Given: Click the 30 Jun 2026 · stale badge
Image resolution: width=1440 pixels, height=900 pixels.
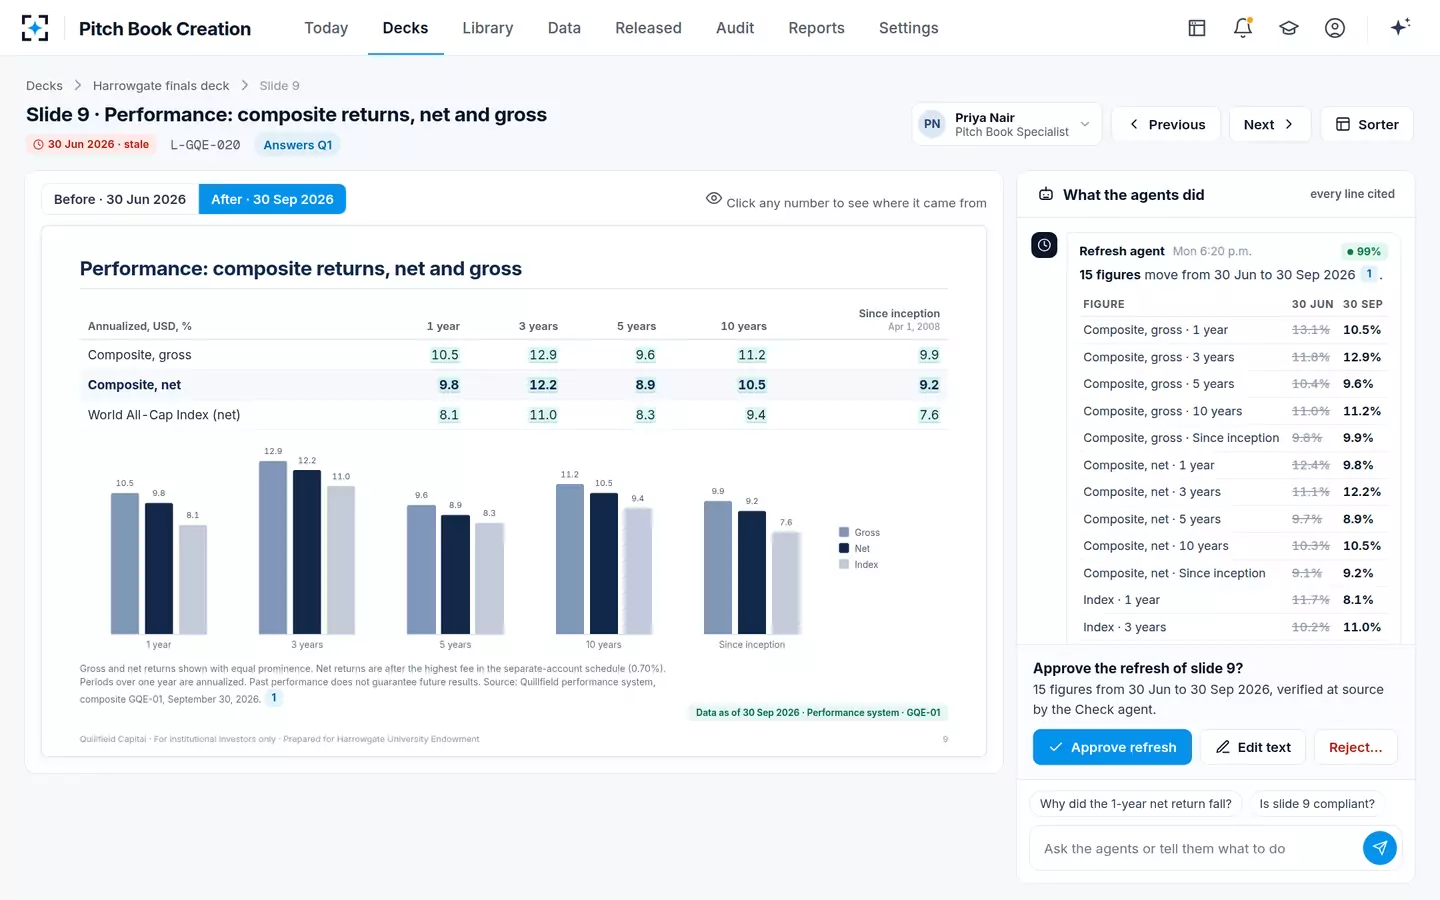Looking at the screenshot, I should click(91, 145).
